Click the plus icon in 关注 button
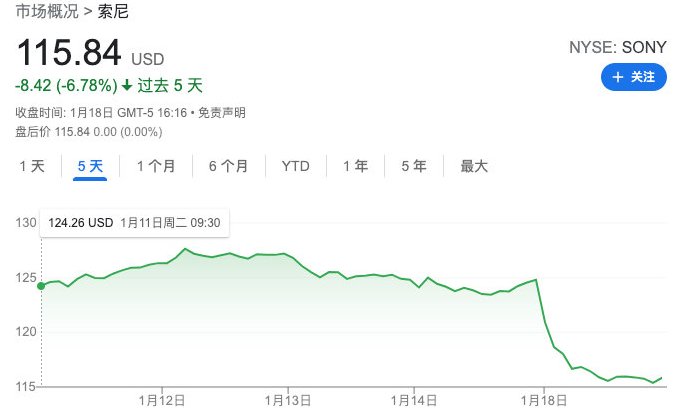 coord(619,76)
